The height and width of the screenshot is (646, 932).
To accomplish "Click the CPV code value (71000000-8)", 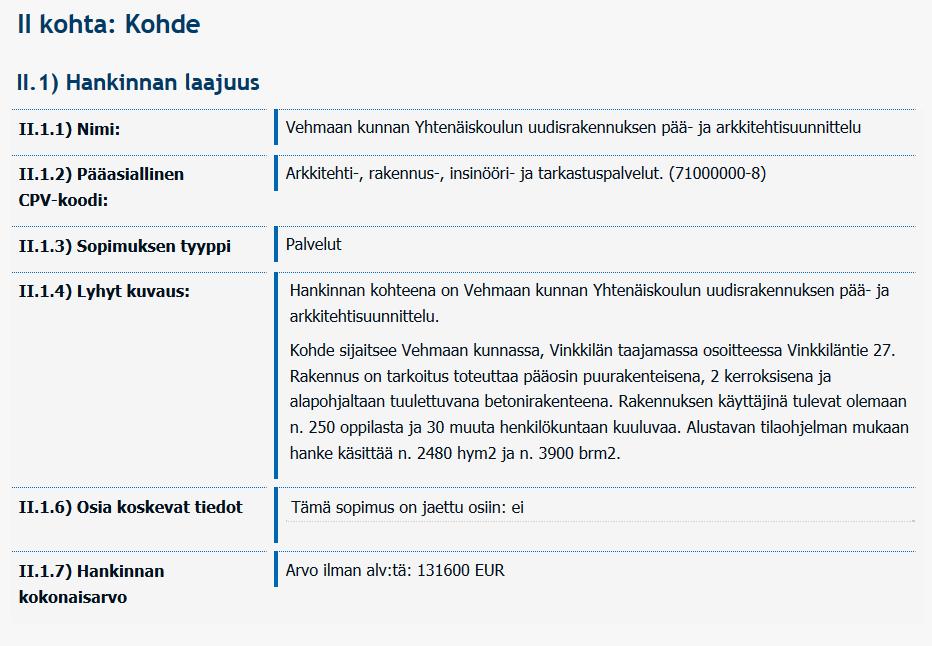I will coord(717,174).
